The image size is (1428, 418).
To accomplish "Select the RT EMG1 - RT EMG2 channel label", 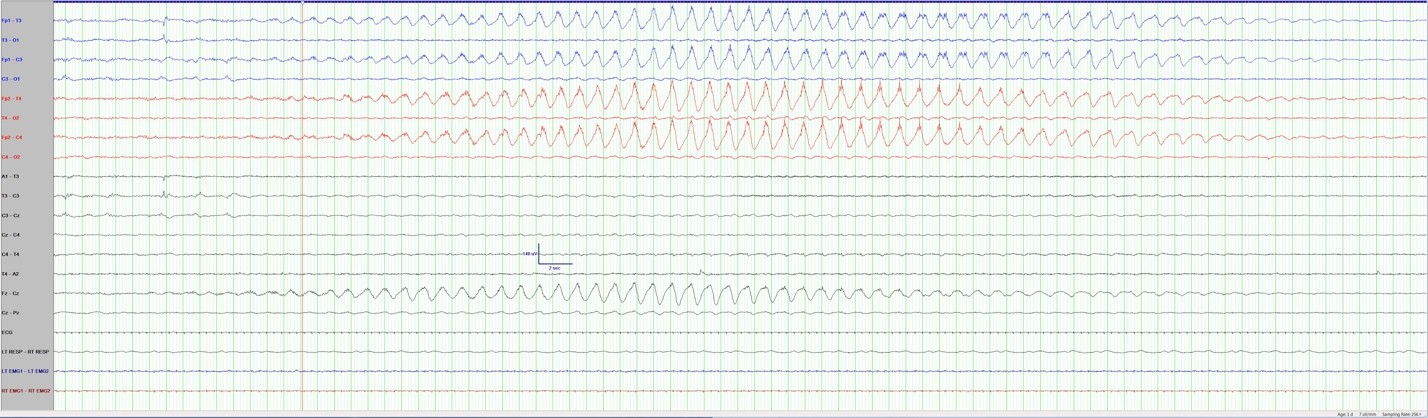I will (x=25, y=391).
